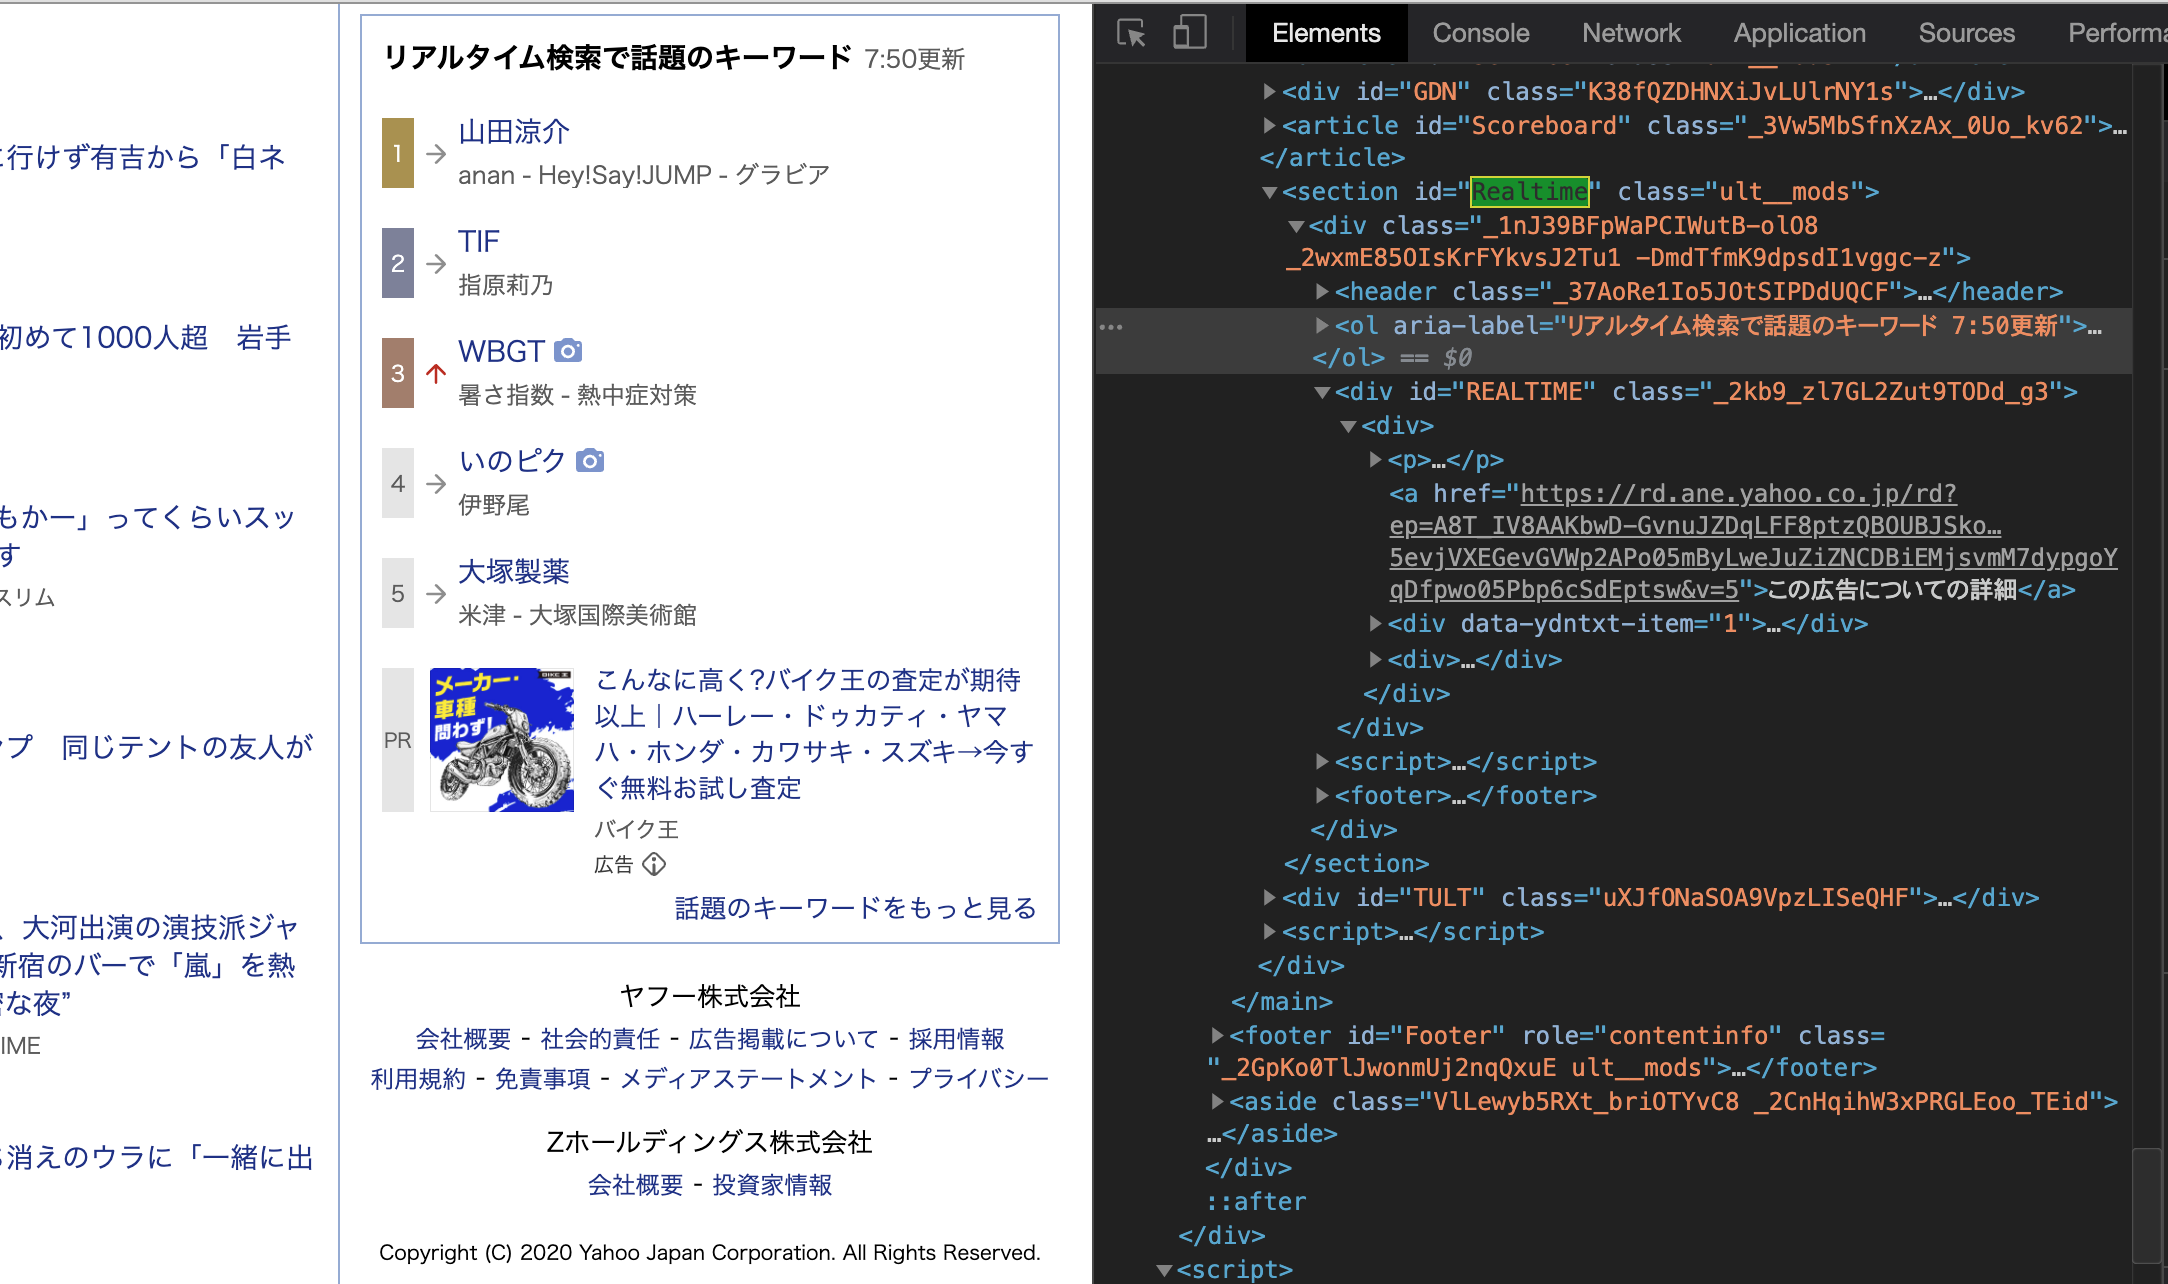The image size is (2168, 1284).
Task: Open the バイク王 ad headline link
Action: [814, 734]
